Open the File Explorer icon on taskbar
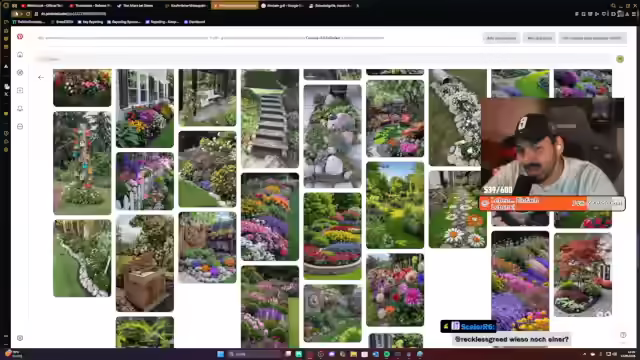 pos(353,354)
